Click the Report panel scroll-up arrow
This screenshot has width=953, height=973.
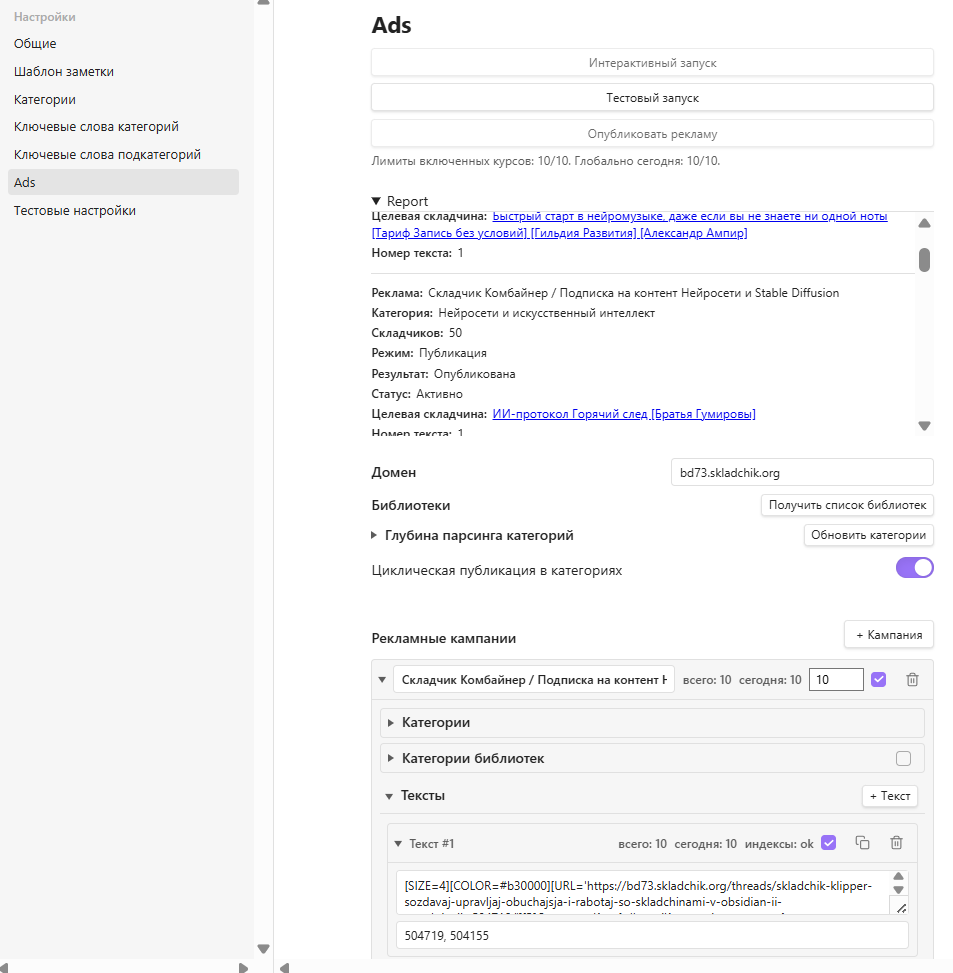pyautogui.click(x=924, y=223)
